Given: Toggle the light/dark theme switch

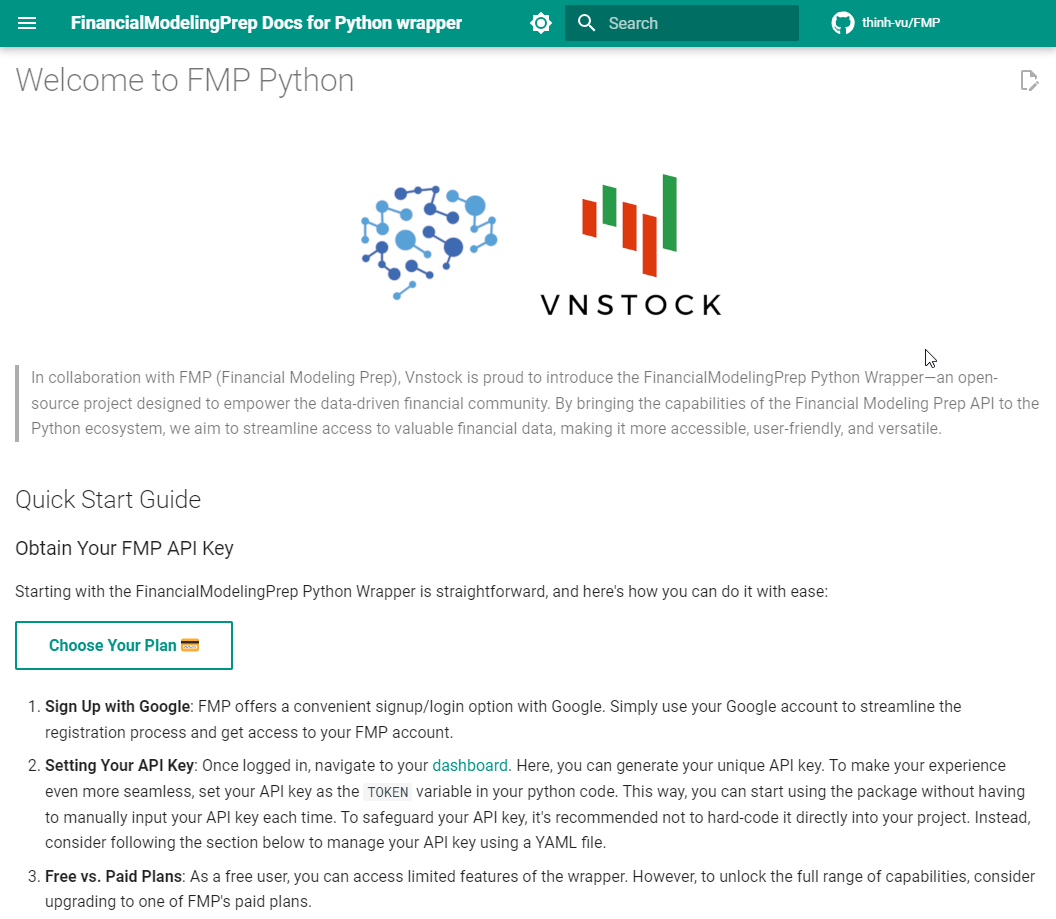Looking at the screenshot, I should point(541,23).
